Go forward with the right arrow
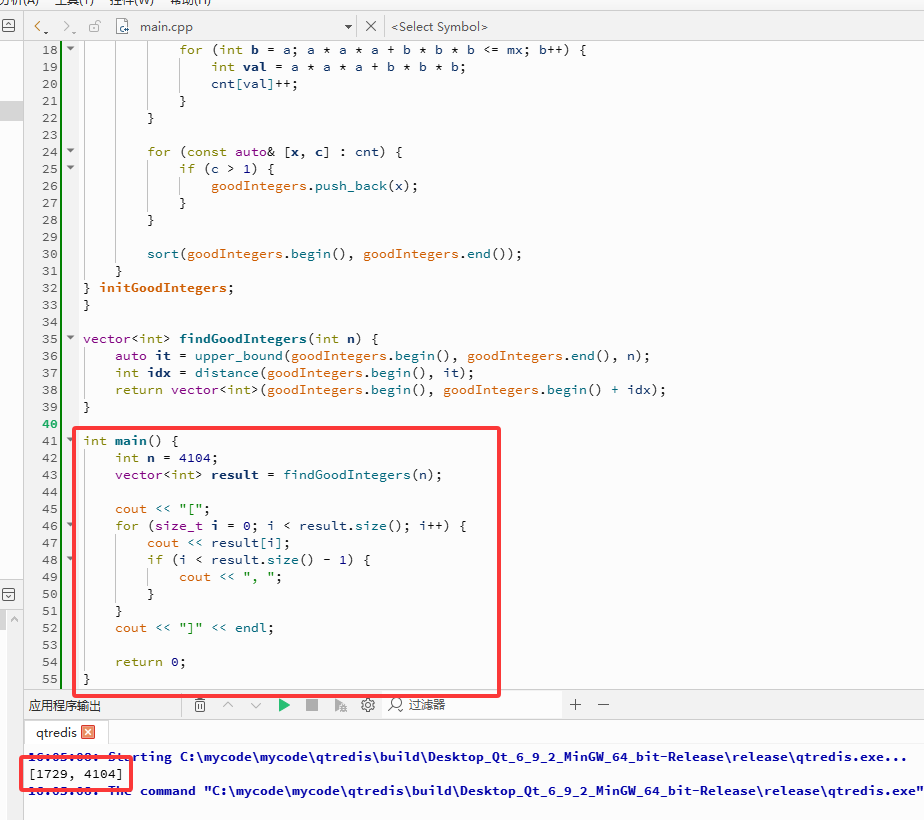This screenshot has width=924, height=820. pyautogui.click(x=67, y=27)
